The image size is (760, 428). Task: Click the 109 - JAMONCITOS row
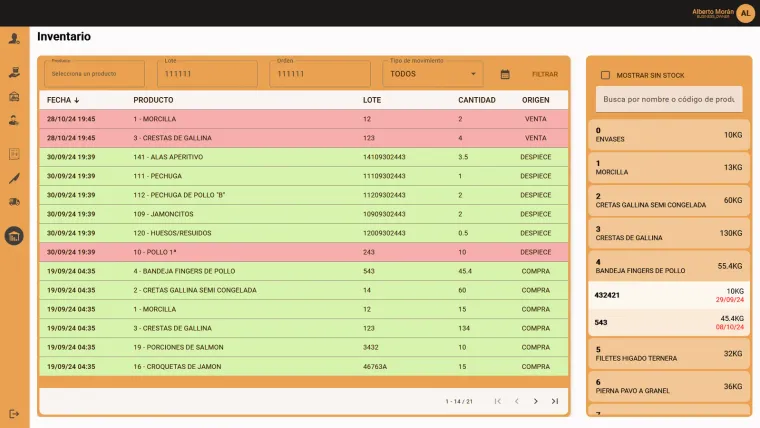tap(303, 214)
